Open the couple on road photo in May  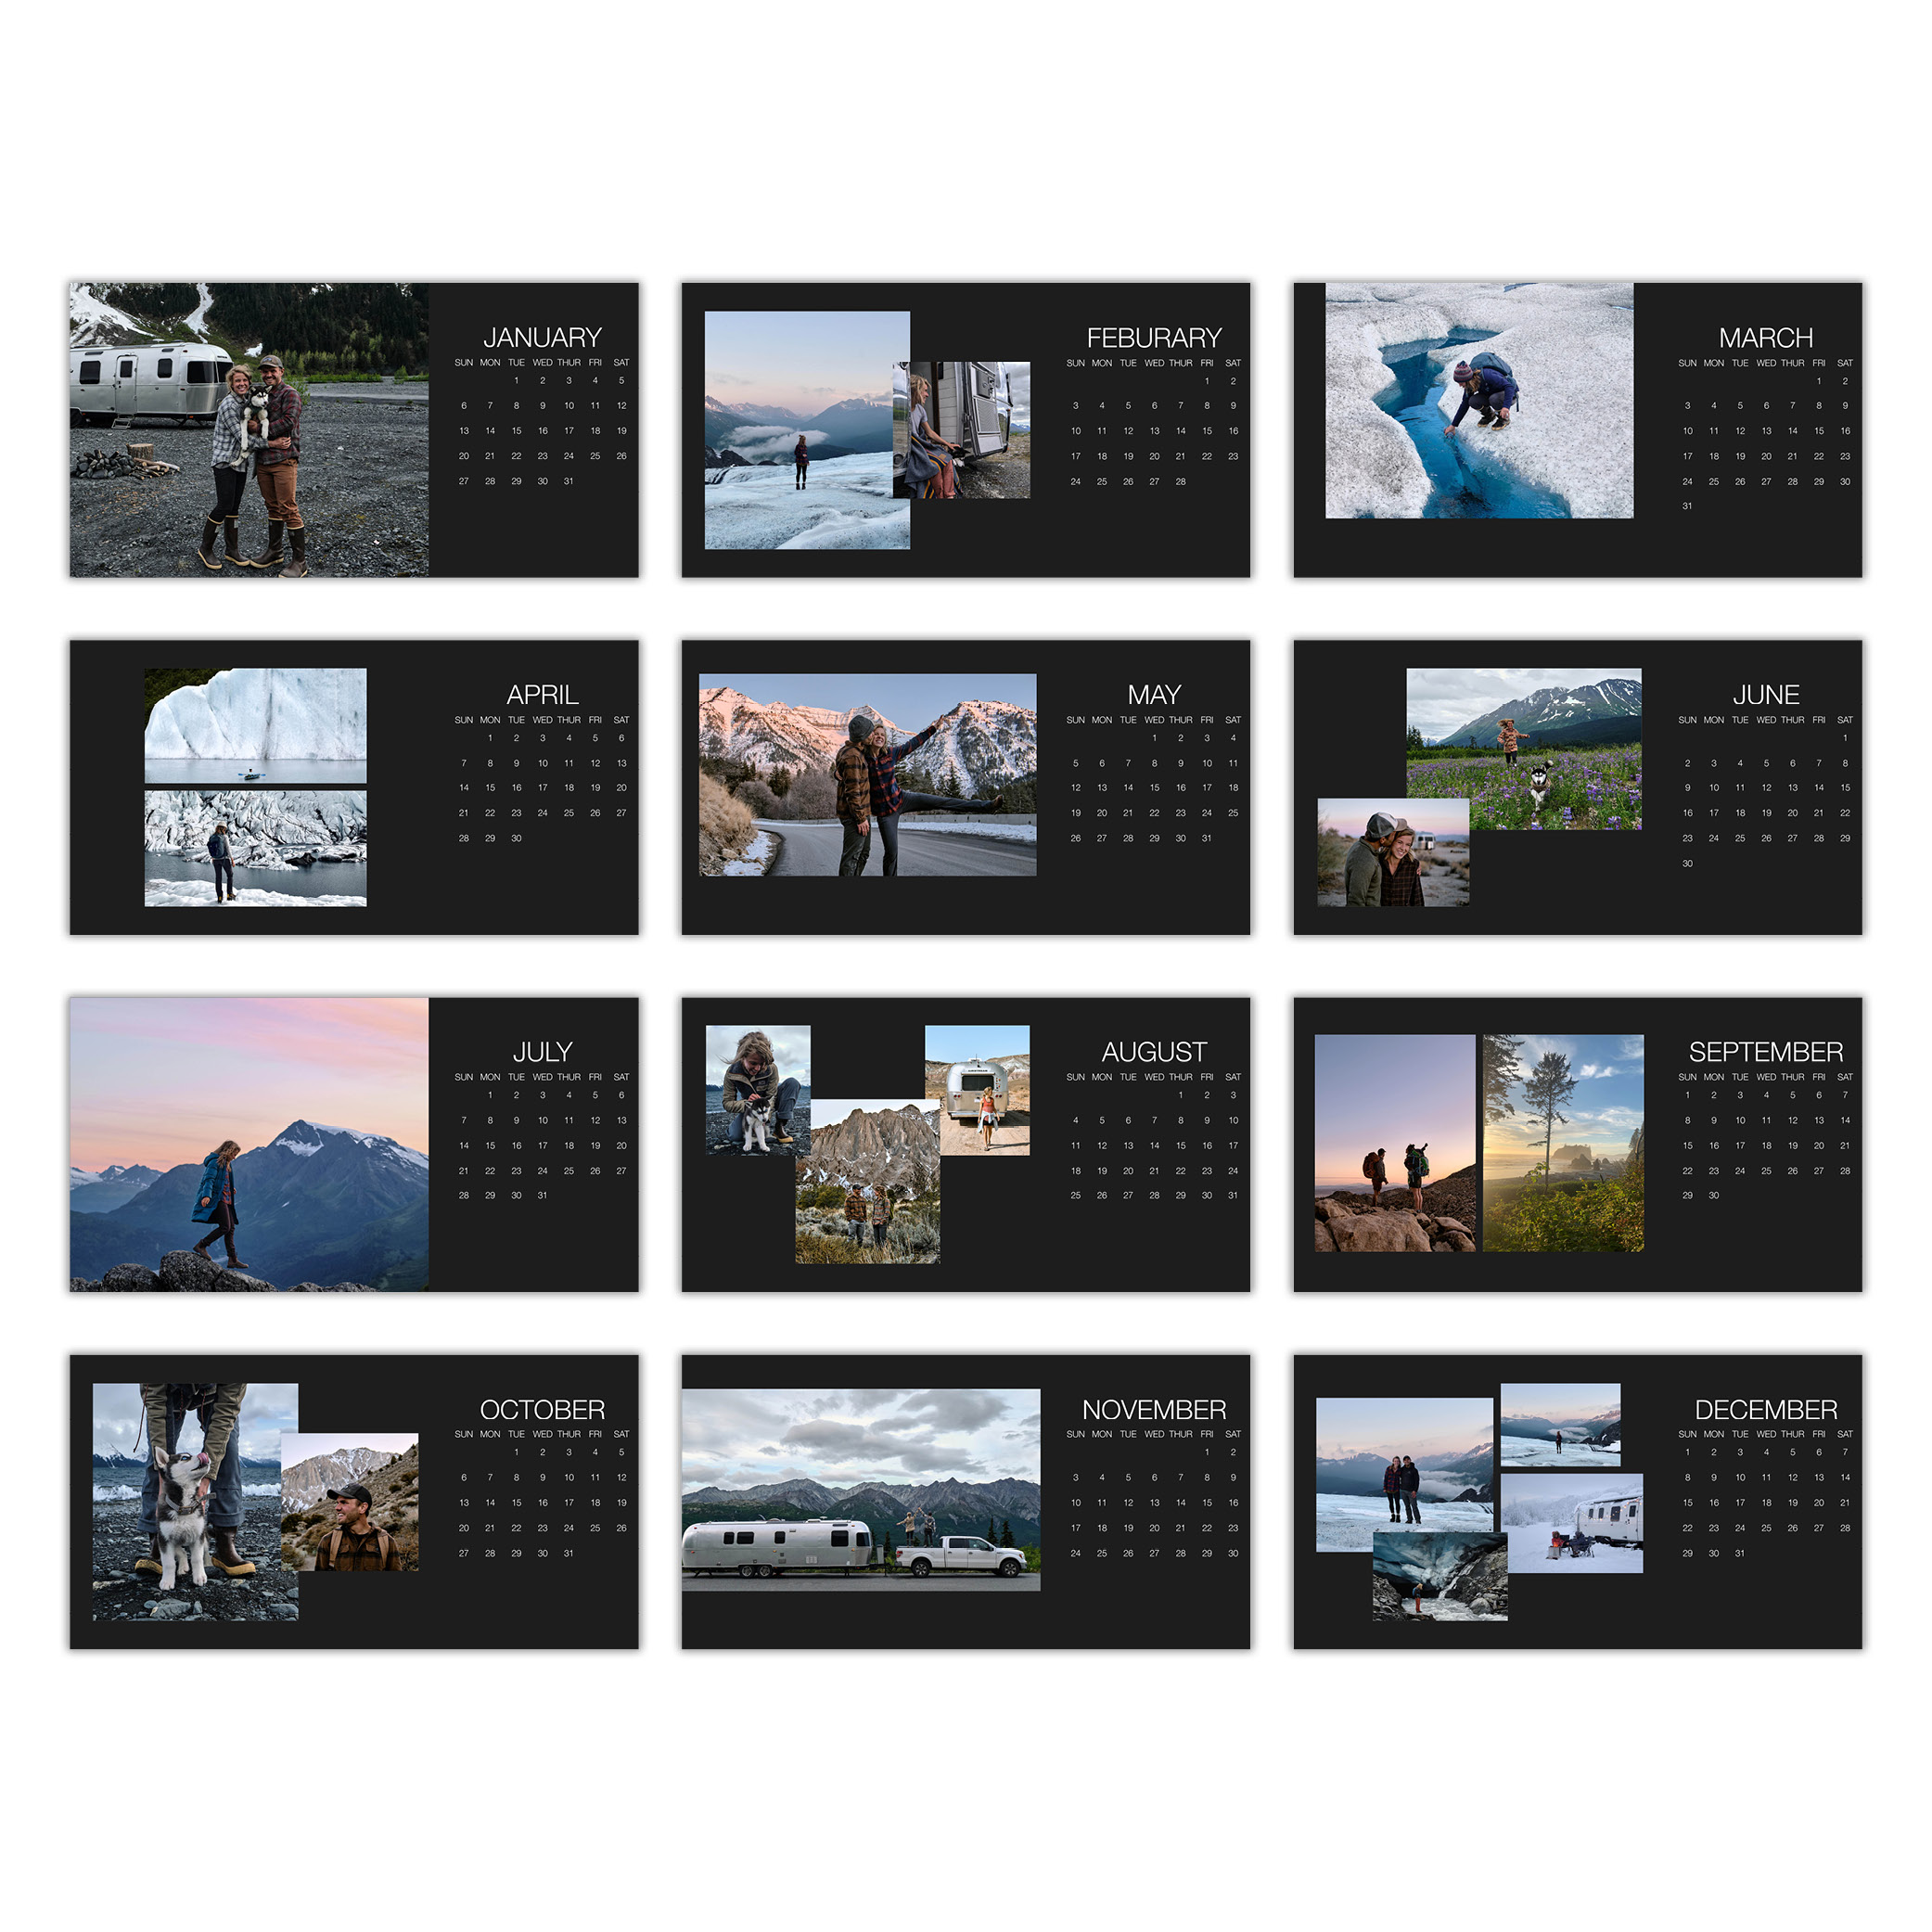[867, 775]
